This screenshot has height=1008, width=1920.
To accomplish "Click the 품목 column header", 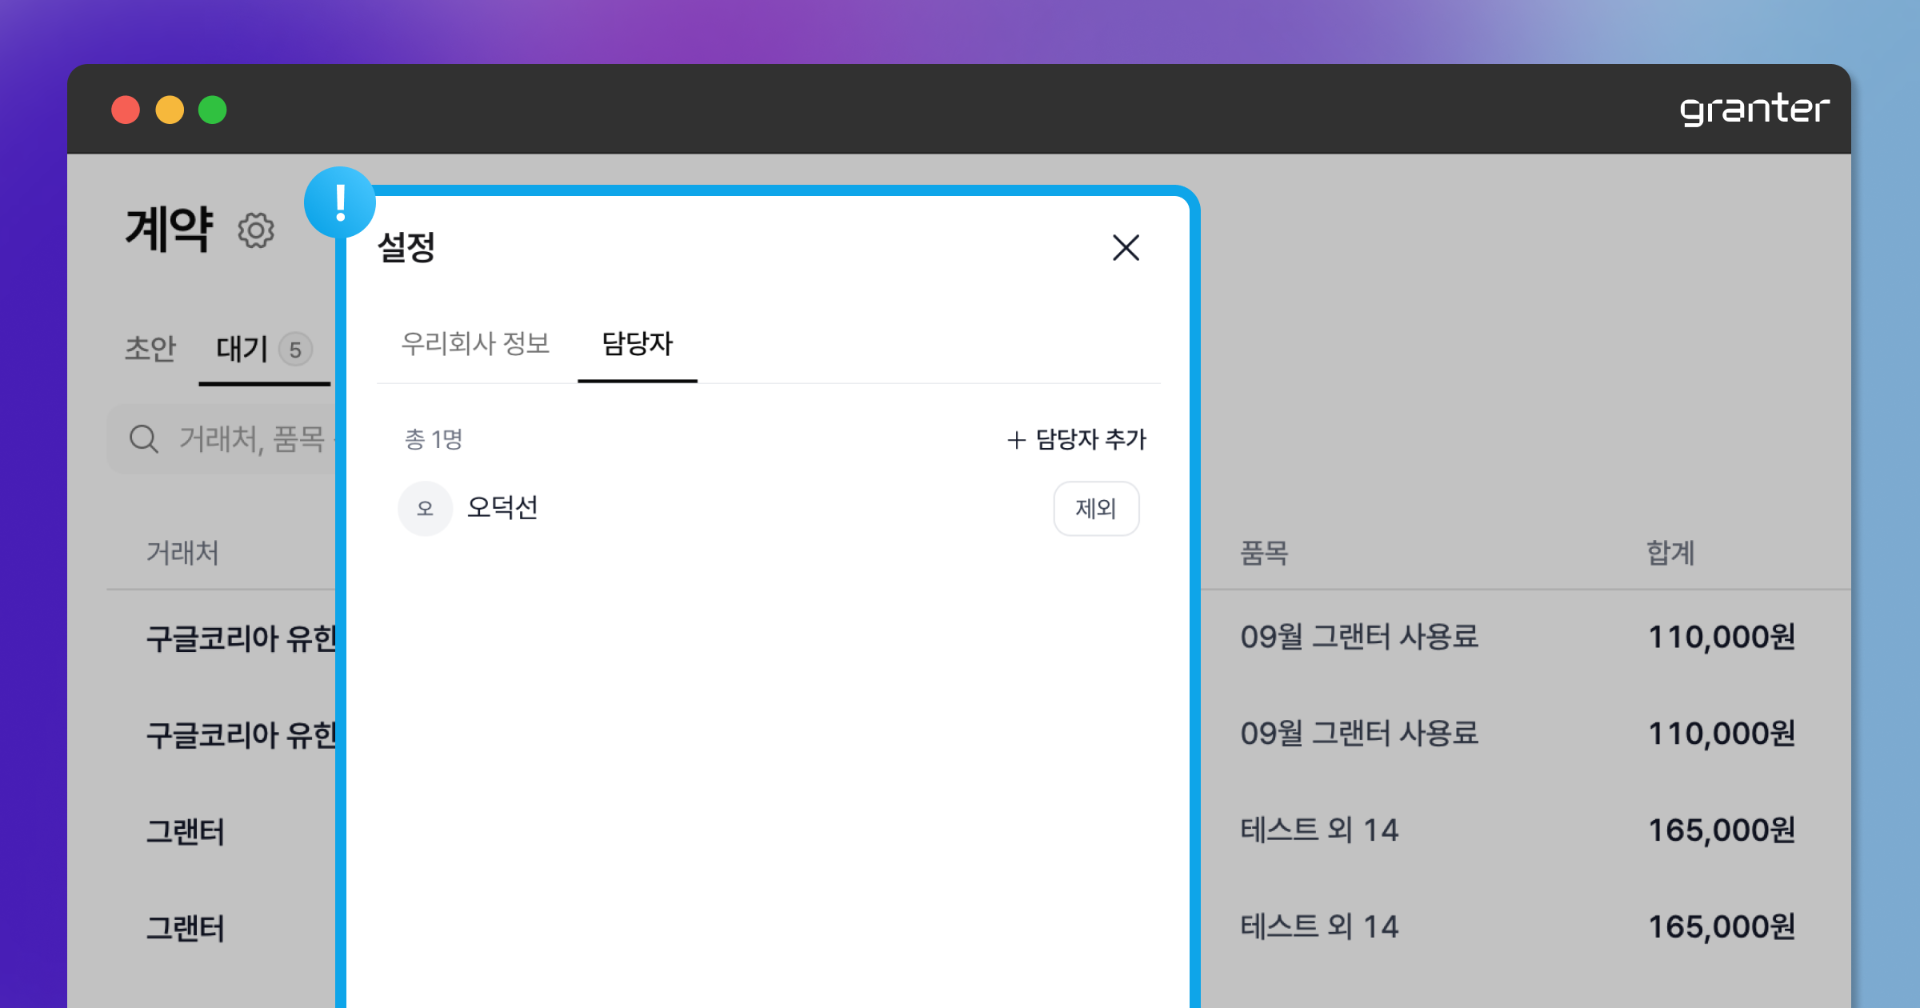I will tap(1264, 553).
